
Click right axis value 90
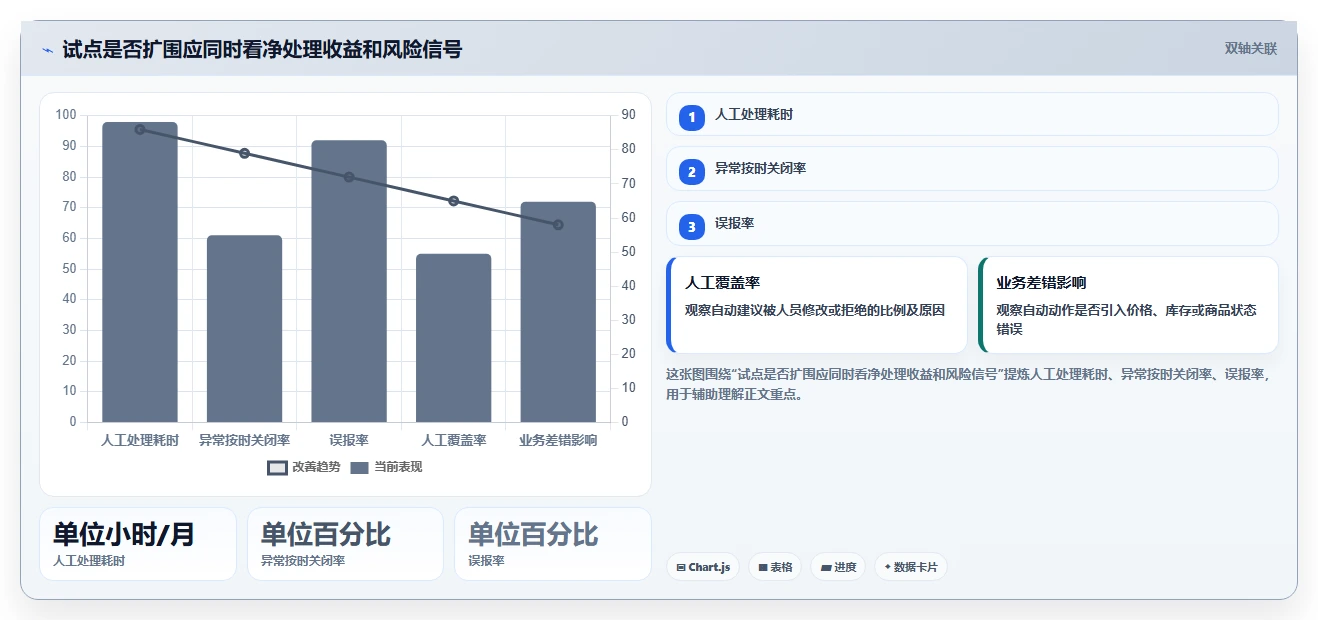coord(629,115)
